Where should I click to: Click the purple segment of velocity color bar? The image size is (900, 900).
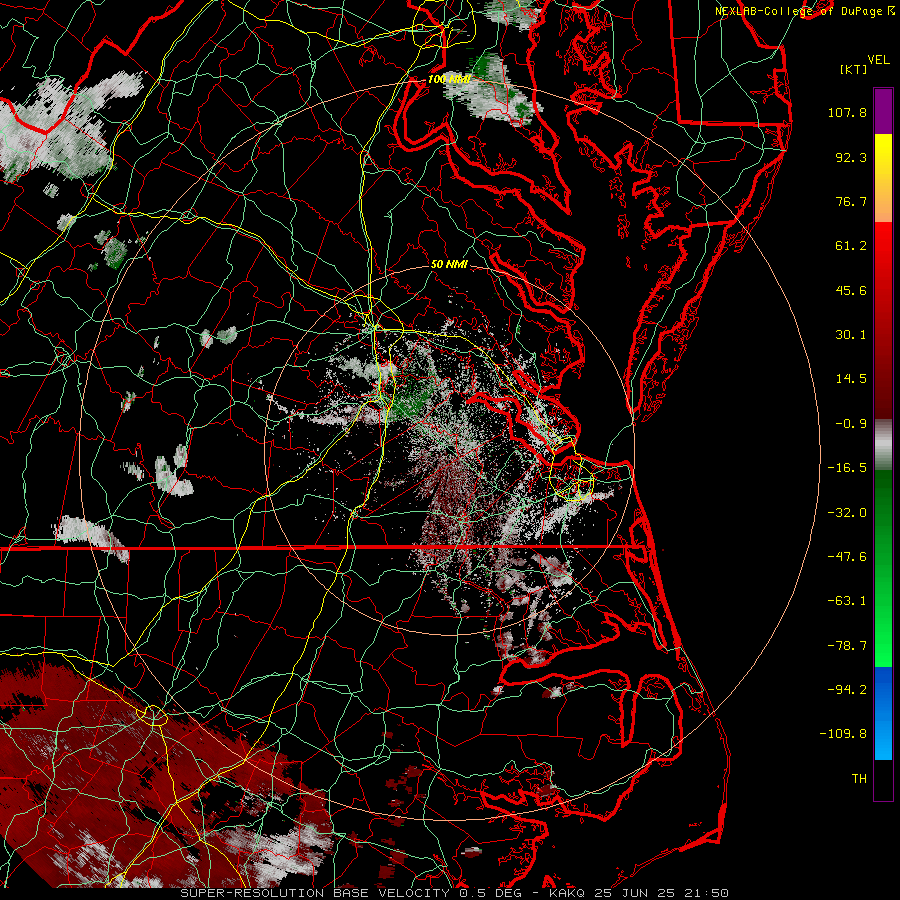(x=883, y=111)
